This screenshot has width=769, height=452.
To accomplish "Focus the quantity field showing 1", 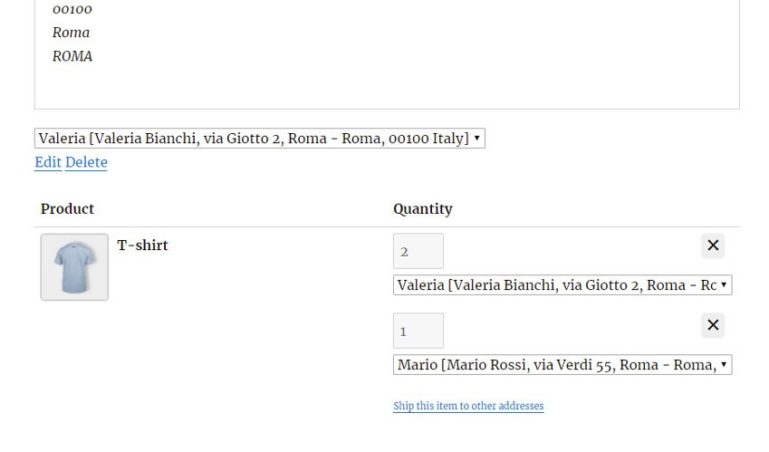I will pyautogui.click(x=418, y=331).
